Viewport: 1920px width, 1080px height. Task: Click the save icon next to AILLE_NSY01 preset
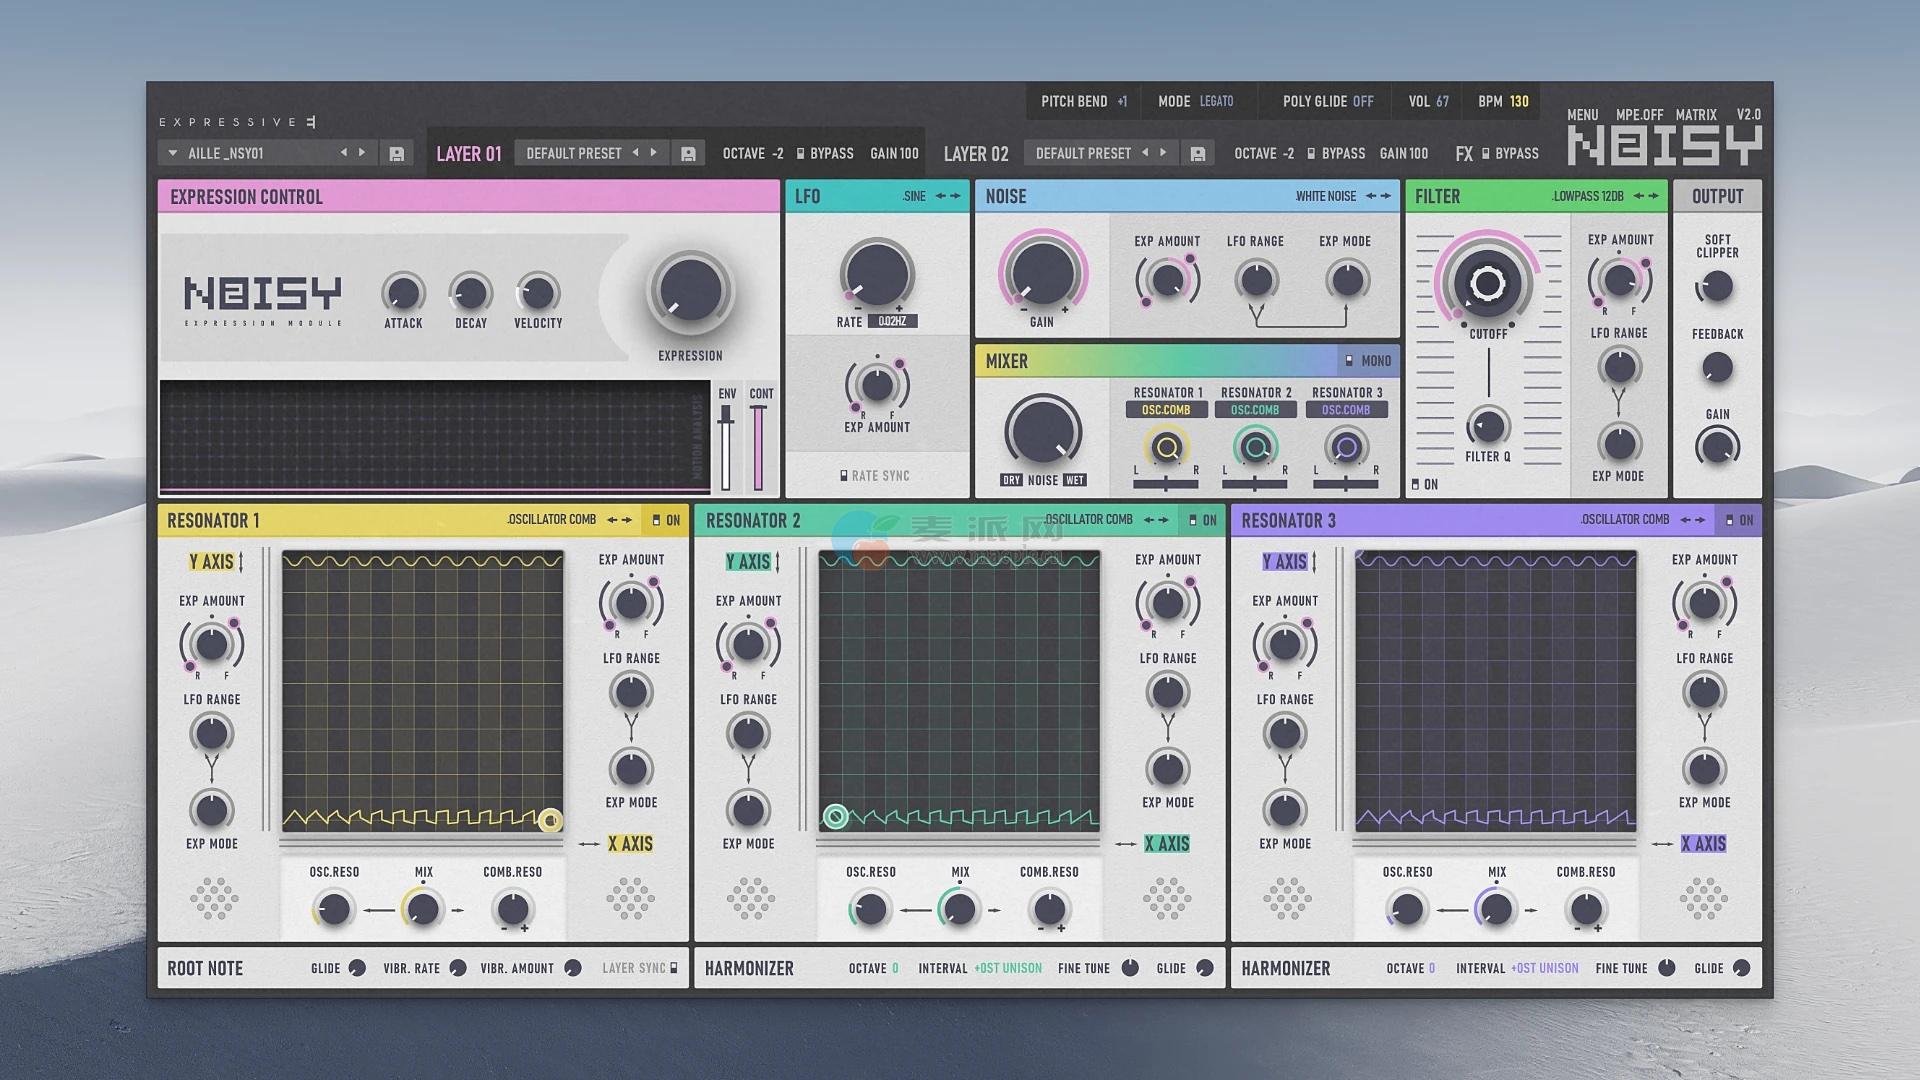tap(396, 154)
